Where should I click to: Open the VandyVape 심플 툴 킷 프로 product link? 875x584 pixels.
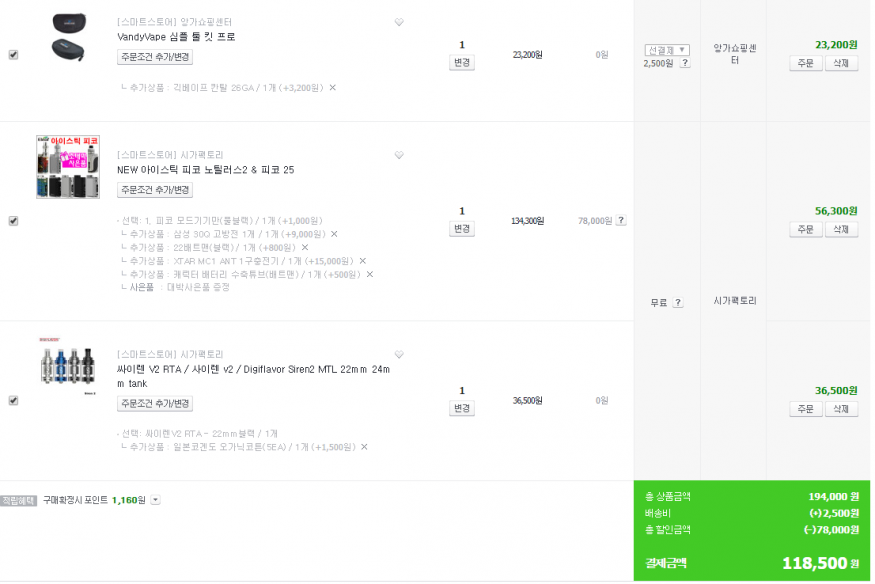click(x=176, y=37)
